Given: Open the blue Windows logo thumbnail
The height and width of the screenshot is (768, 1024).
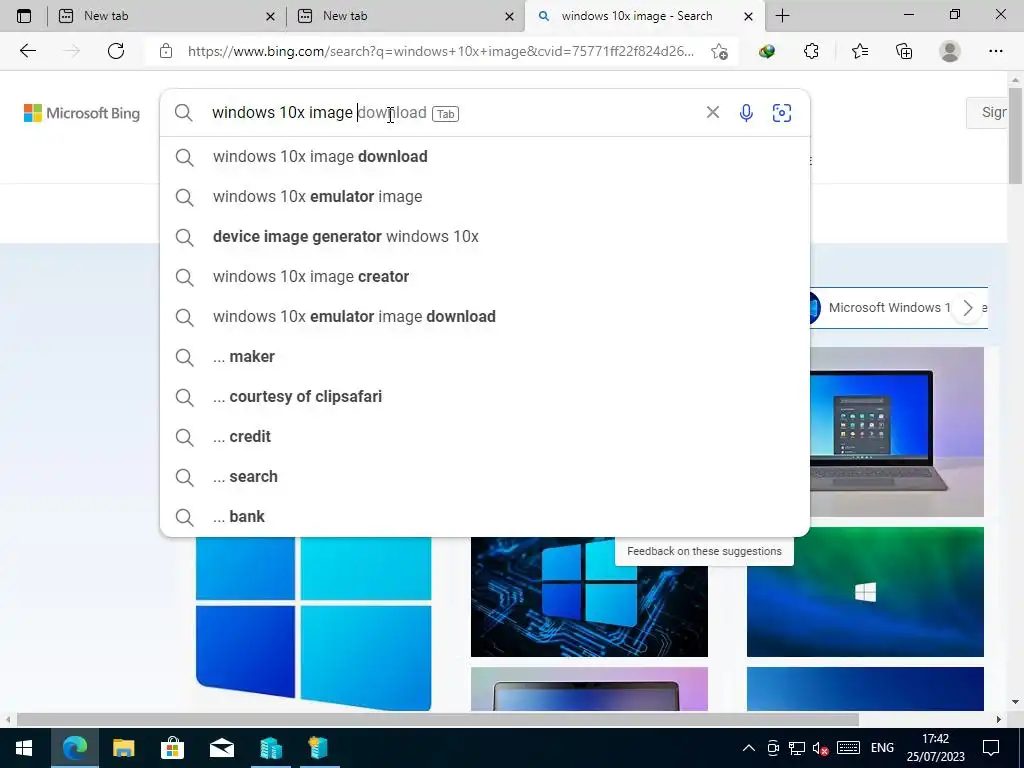Looking at the screenshot, I should 313,624.
